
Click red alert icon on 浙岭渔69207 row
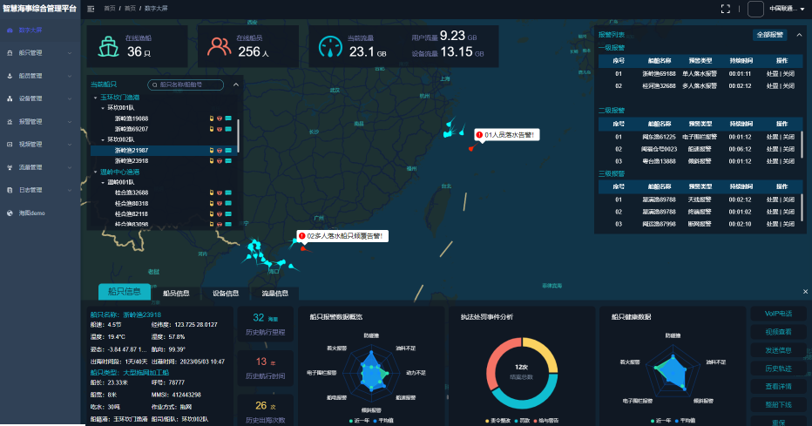point(220,129)
